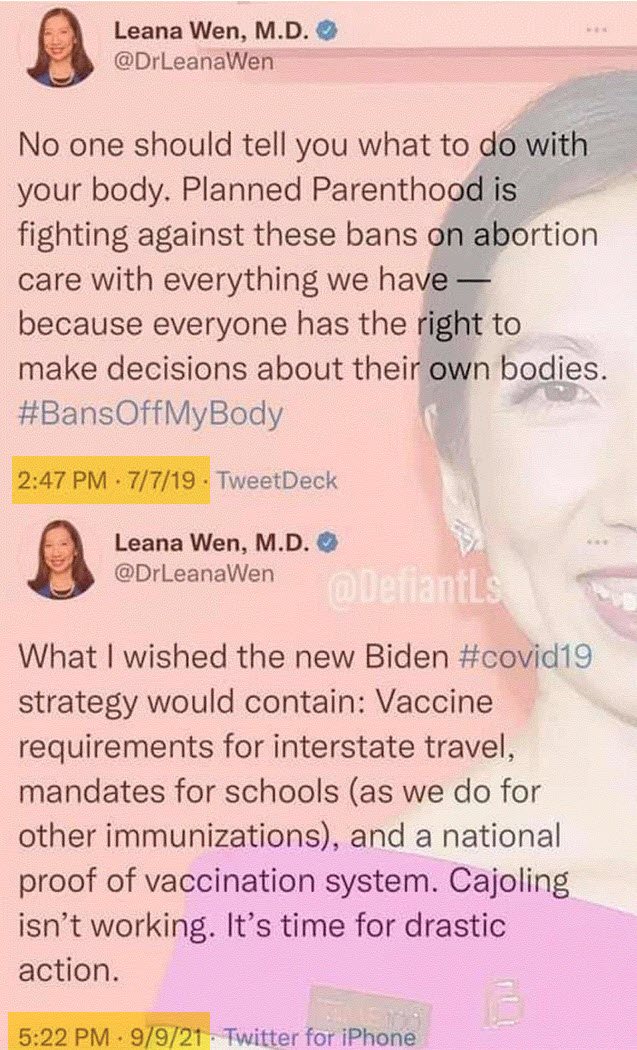This screenshot has height=1050, width=637.
Task: Open the #BansOffMyBody hashtag
Action: (151, 415)
